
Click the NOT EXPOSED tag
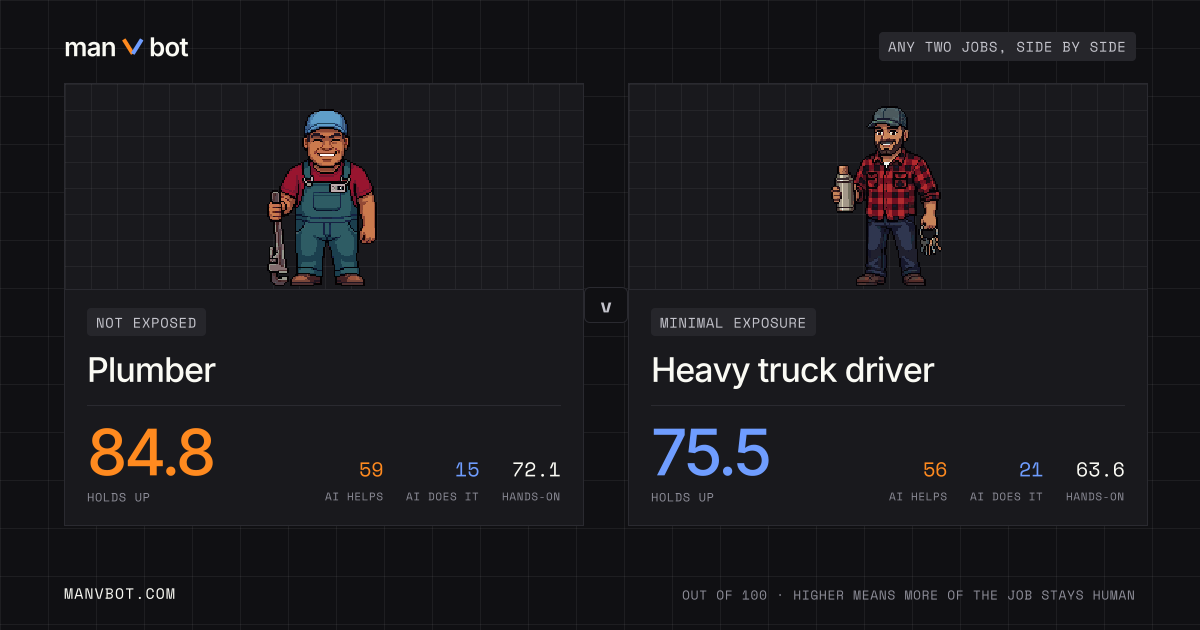(147, 322)
